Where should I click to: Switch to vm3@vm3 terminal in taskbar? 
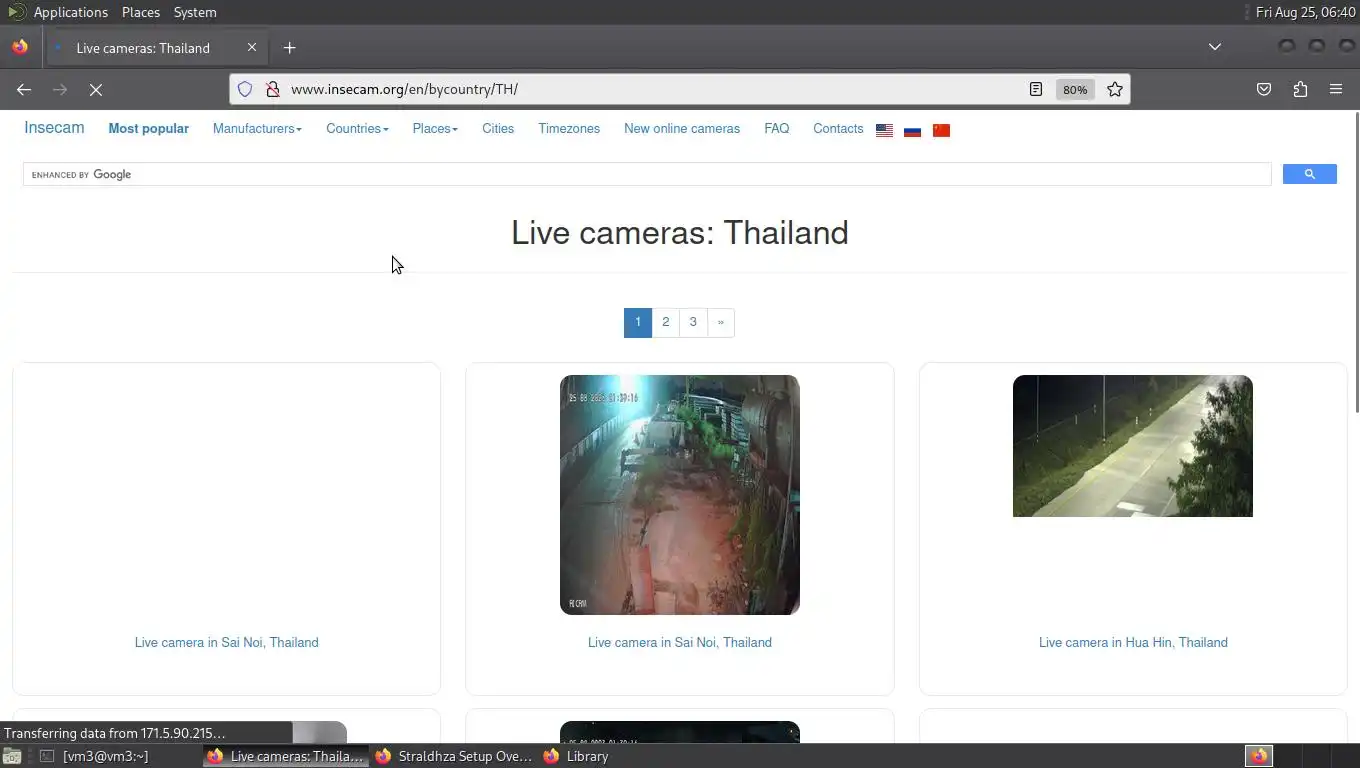[95, 756]
